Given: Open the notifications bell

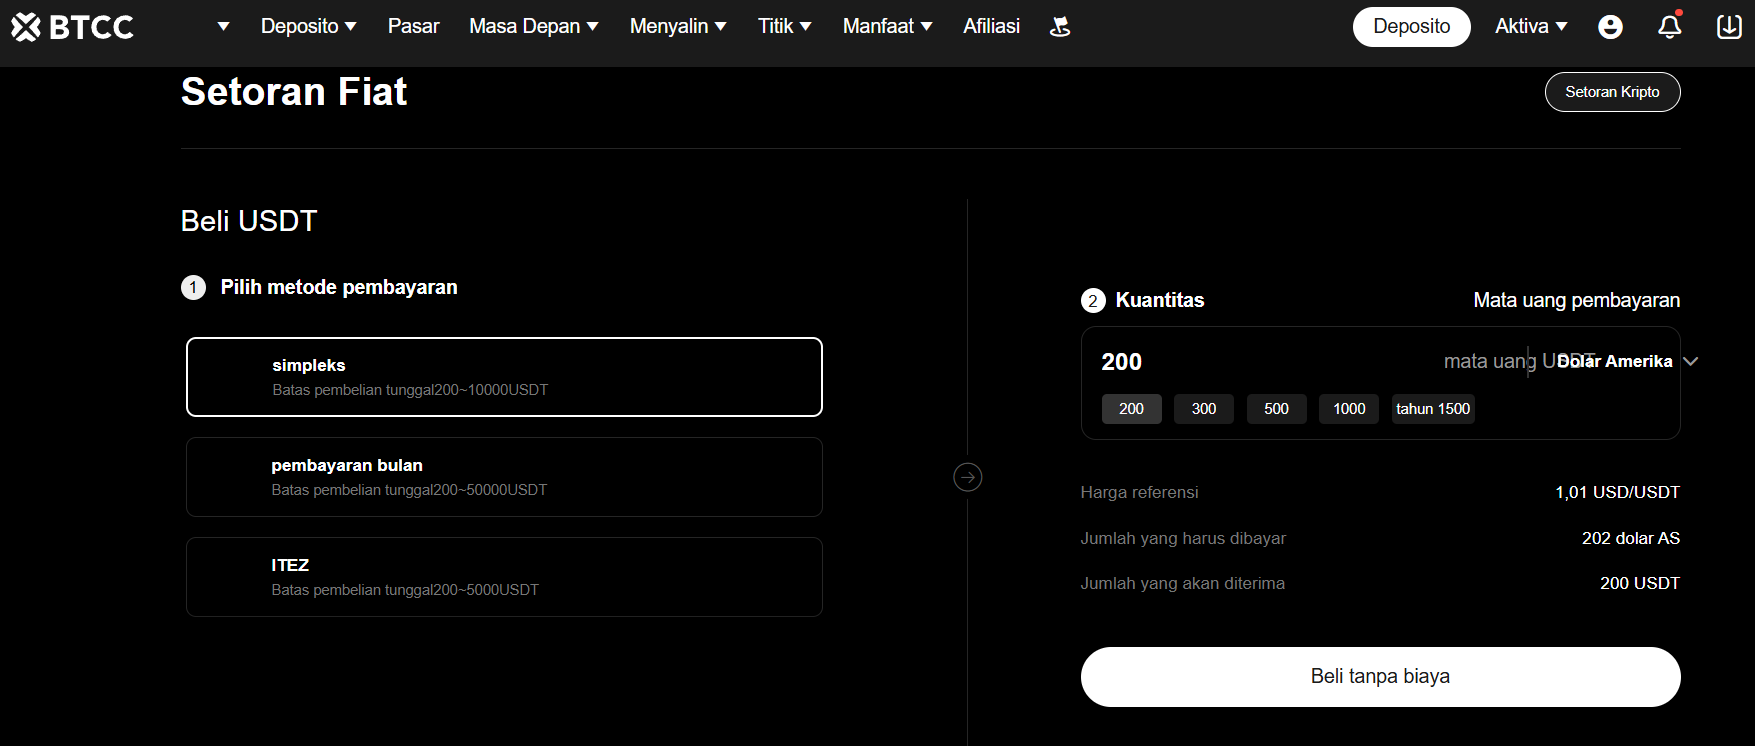Looking at the screenshot, I should (1669, 27).
